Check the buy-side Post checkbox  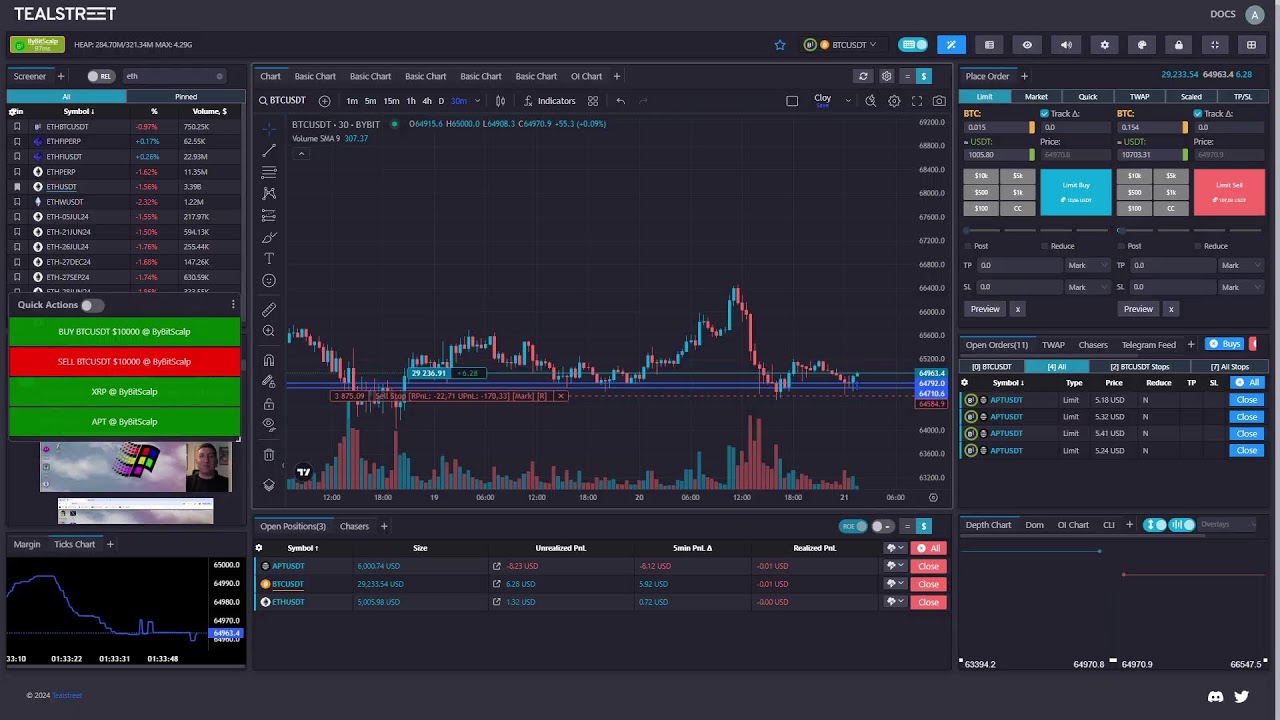point(967,246)
